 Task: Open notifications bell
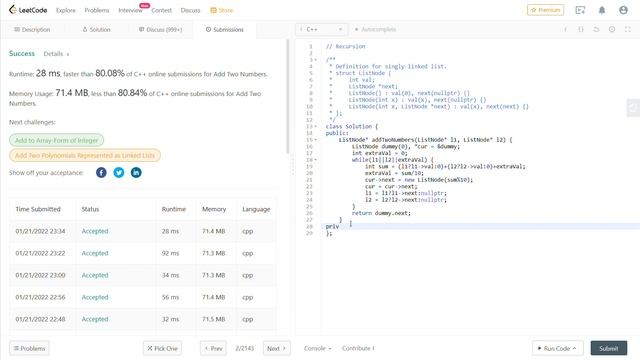(602, 10)
